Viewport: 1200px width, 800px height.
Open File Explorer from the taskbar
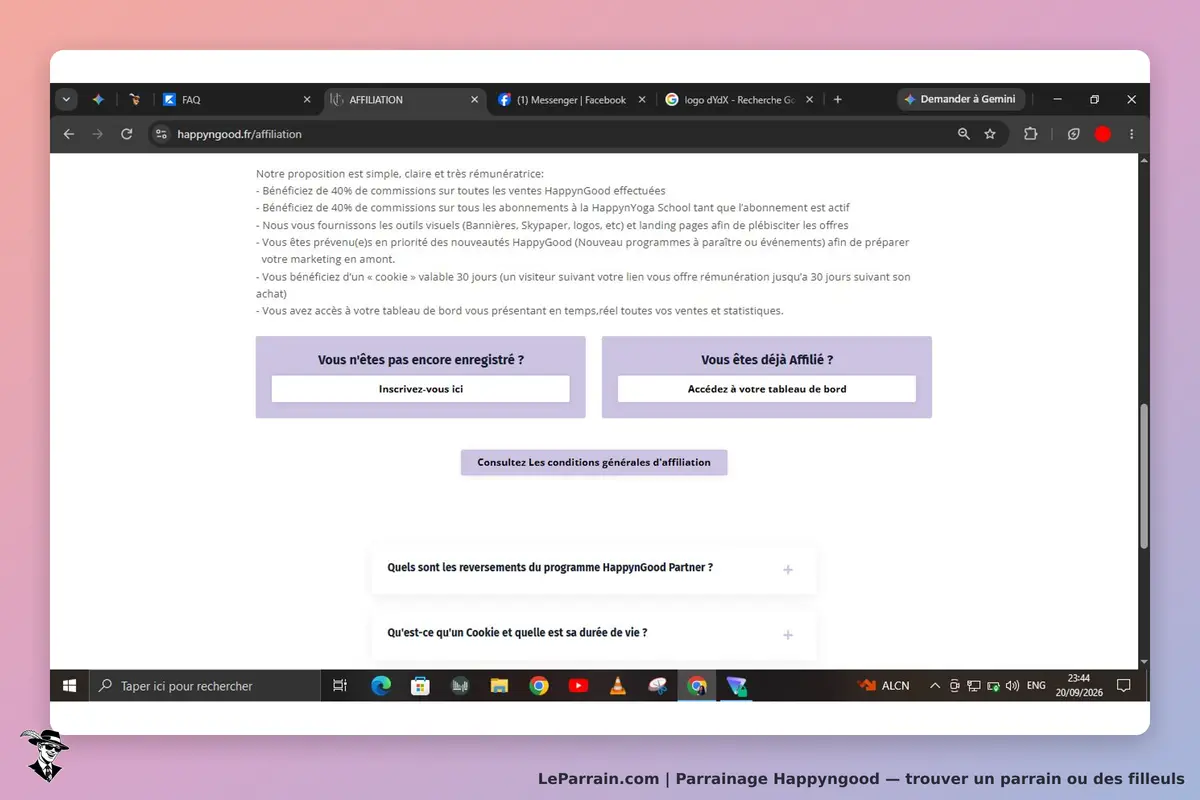(x=500, y=686)
